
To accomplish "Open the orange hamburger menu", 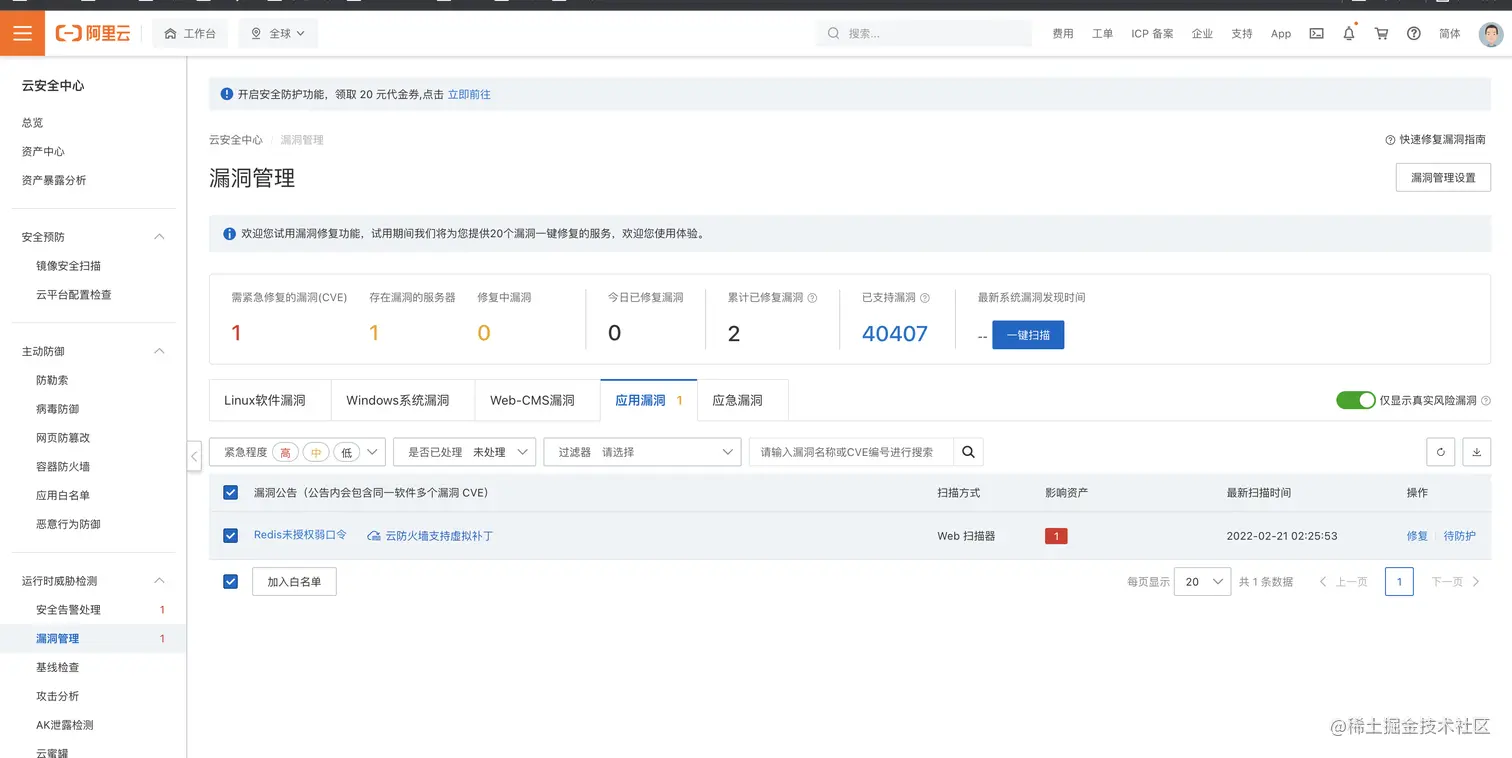I will (x=22, y=33).
